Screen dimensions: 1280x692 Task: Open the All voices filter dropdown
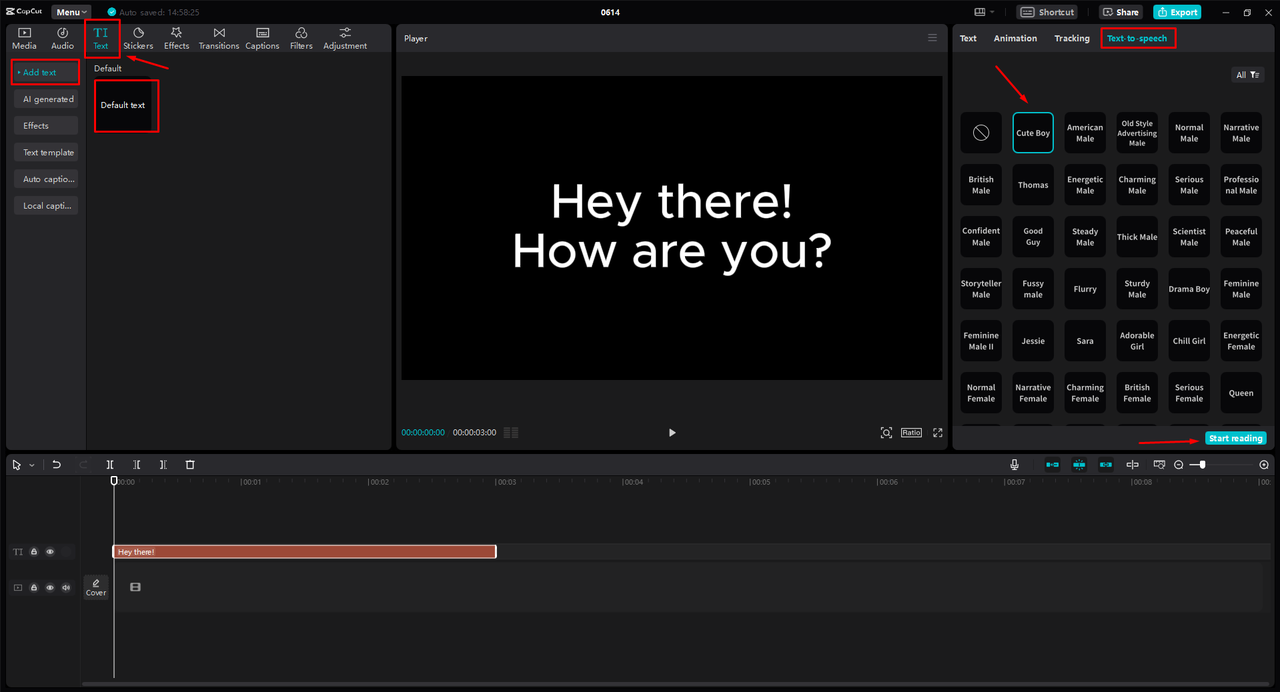pos(1247,75)
